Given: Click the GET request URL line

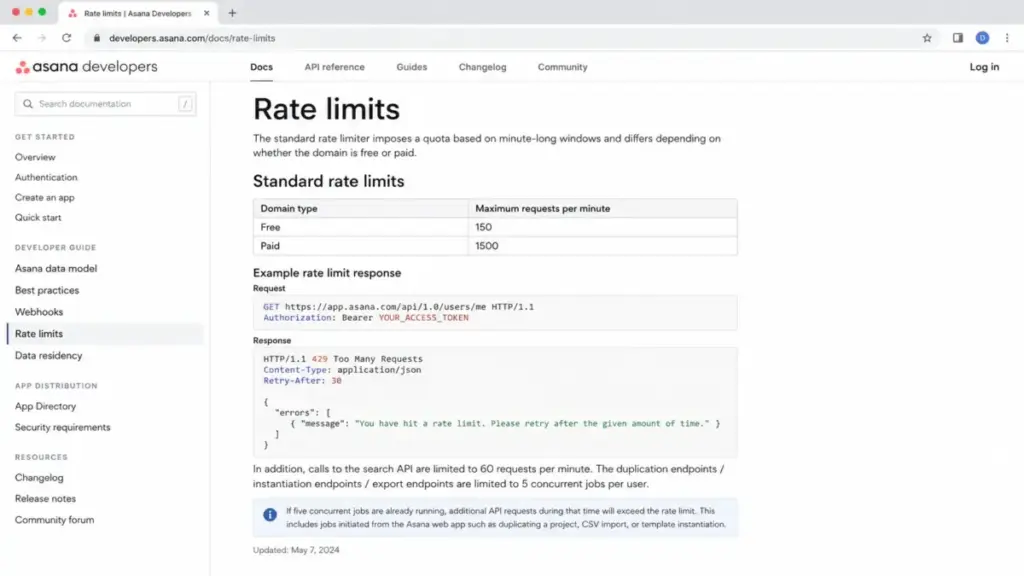Looking at the screenshot, I should (x=398, y=307).
